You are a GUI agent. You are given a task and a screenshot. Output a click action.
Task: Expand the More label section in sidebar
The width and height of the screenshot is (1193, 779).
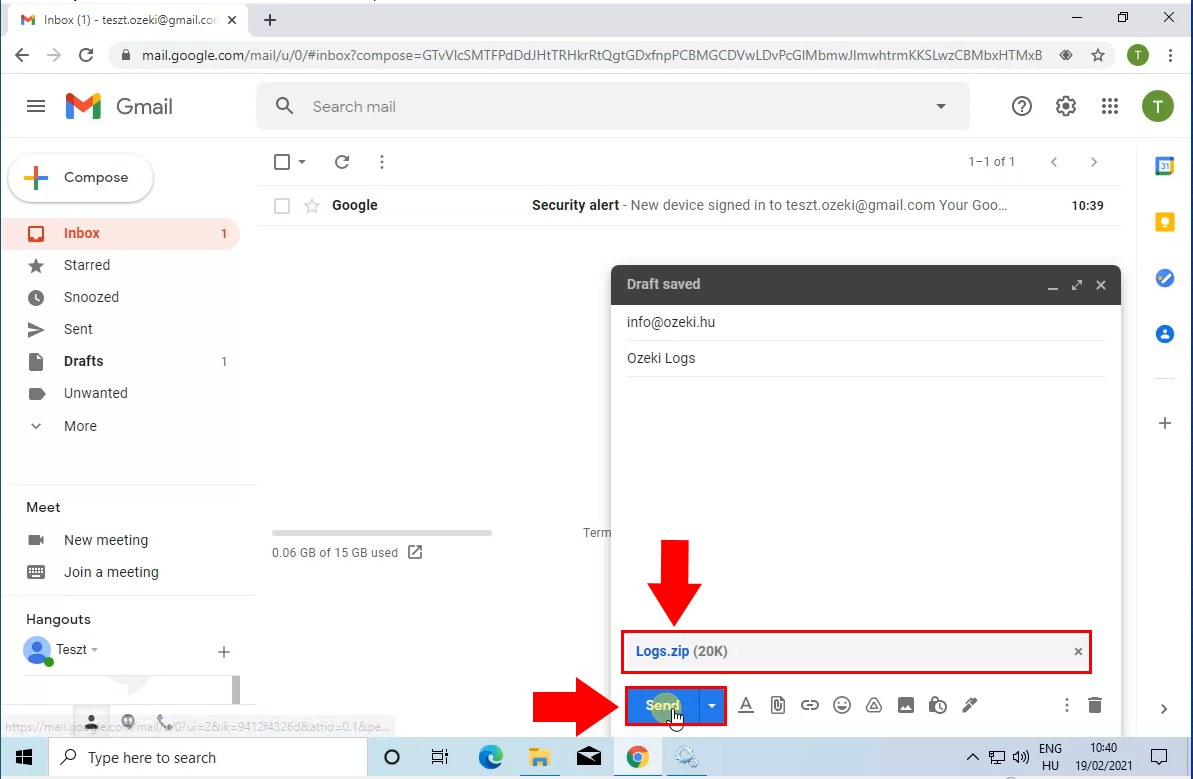pyautogui.click(x=79, y=426)
